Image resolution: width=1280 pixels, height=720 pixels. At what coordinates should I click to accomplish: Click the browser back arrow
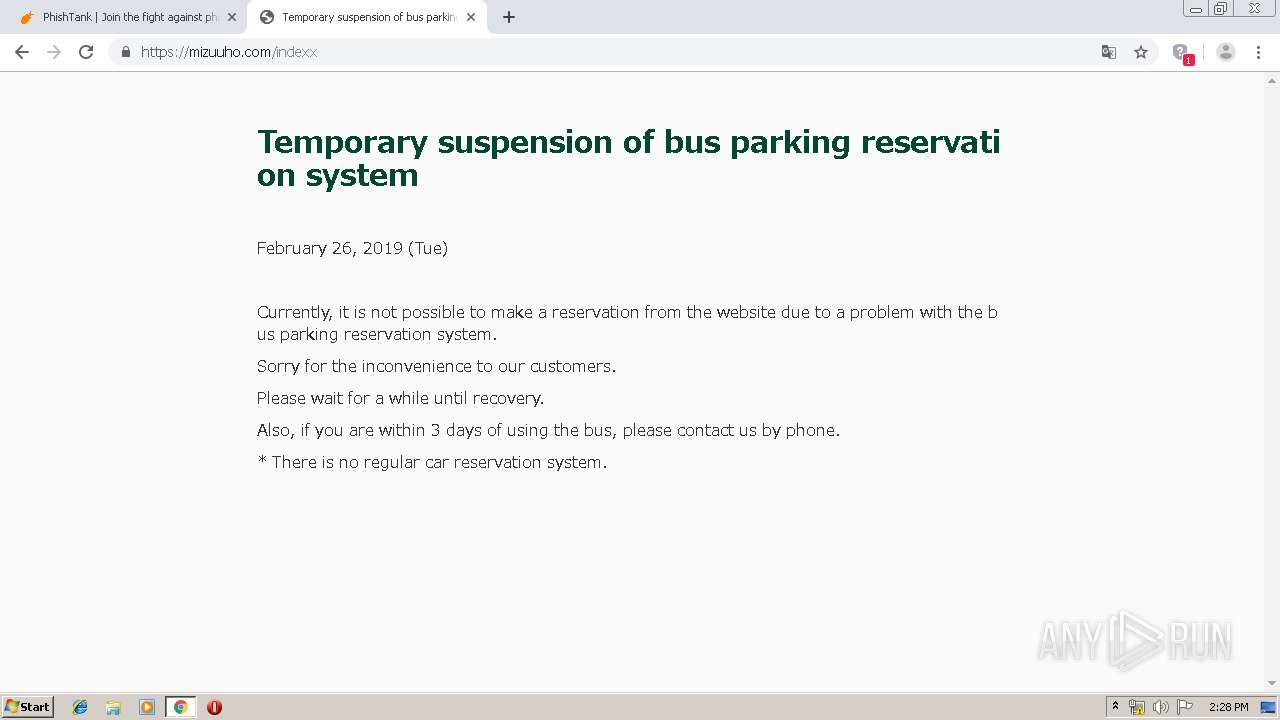pyautogui.click(x=22, y=52)
